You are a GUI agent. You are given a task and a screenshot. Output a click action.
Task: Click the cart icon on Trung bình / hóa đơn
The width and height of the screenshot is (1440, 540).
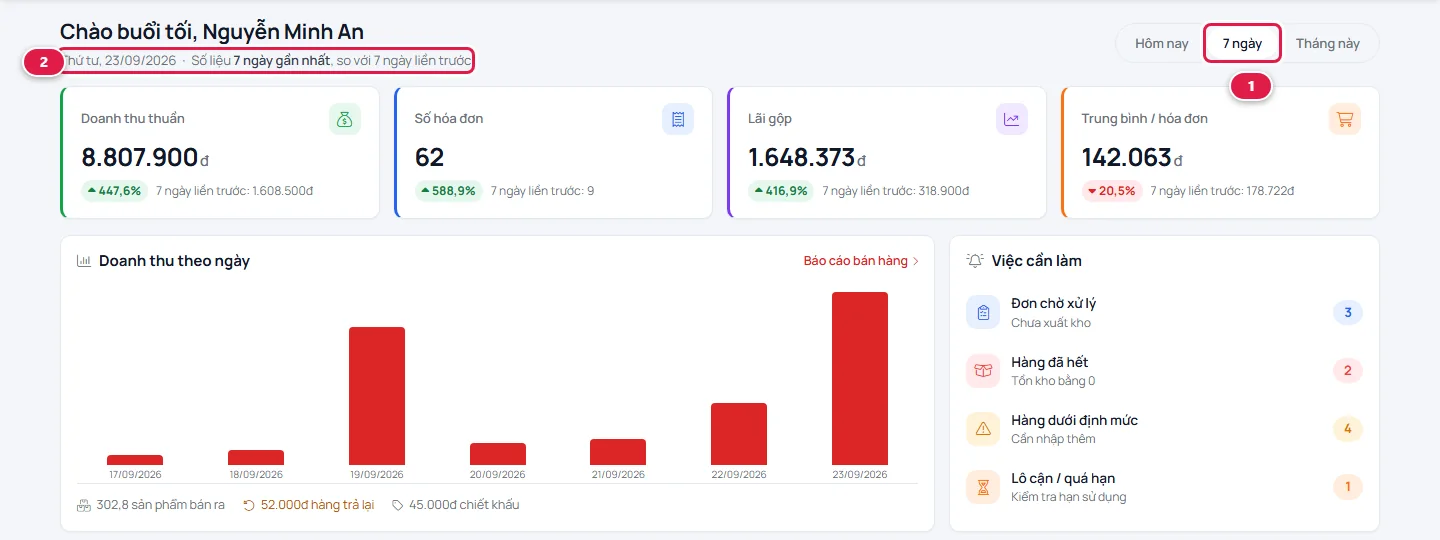click(x=1345, y=119)
